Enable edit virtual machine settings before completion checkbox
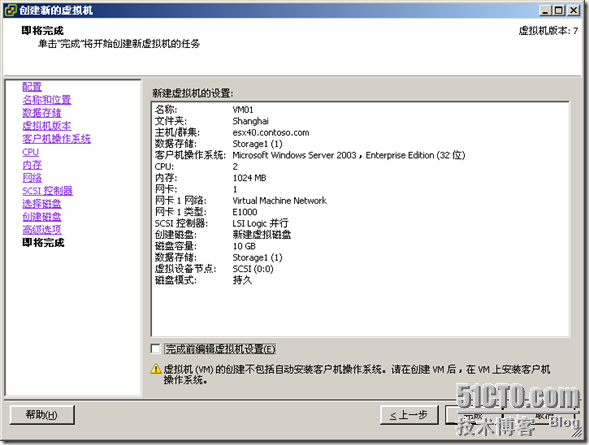 point(155,349)
